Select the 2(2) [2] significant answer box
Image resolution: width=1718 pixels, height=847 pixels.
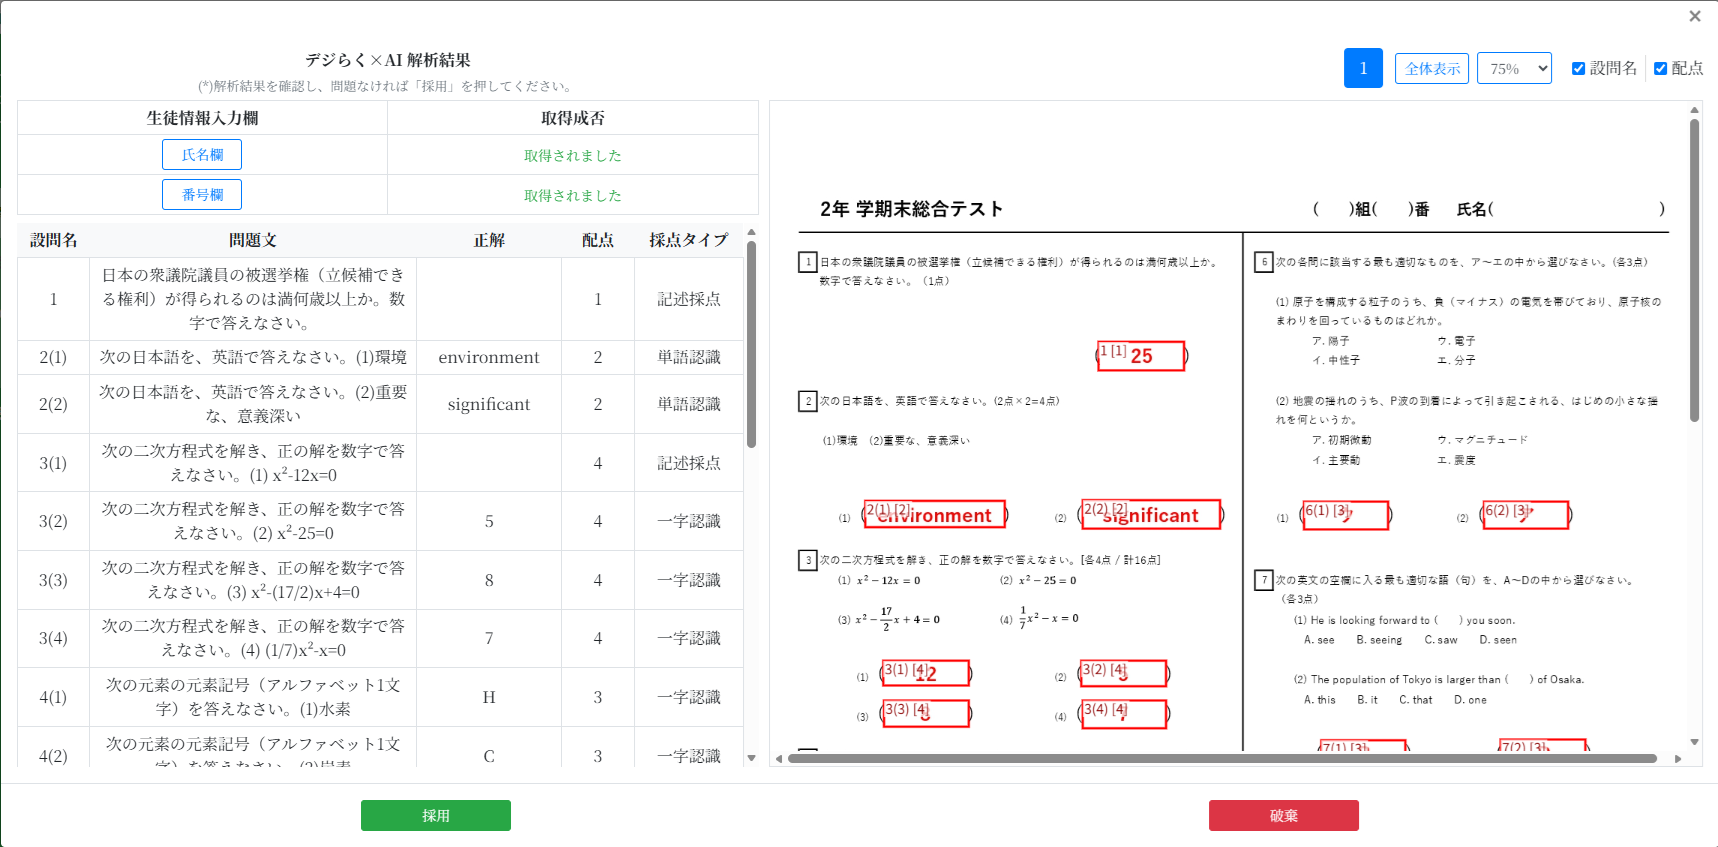pos(1151,514)
